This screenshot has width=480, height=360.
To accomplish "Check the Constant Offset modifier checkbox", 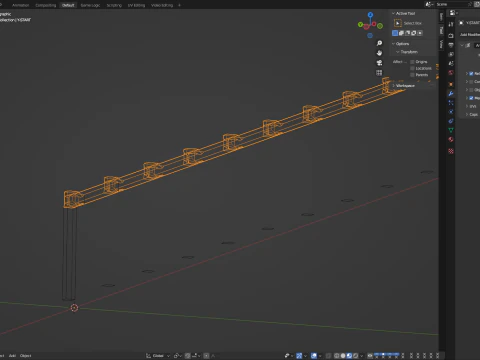I will 471,82.
